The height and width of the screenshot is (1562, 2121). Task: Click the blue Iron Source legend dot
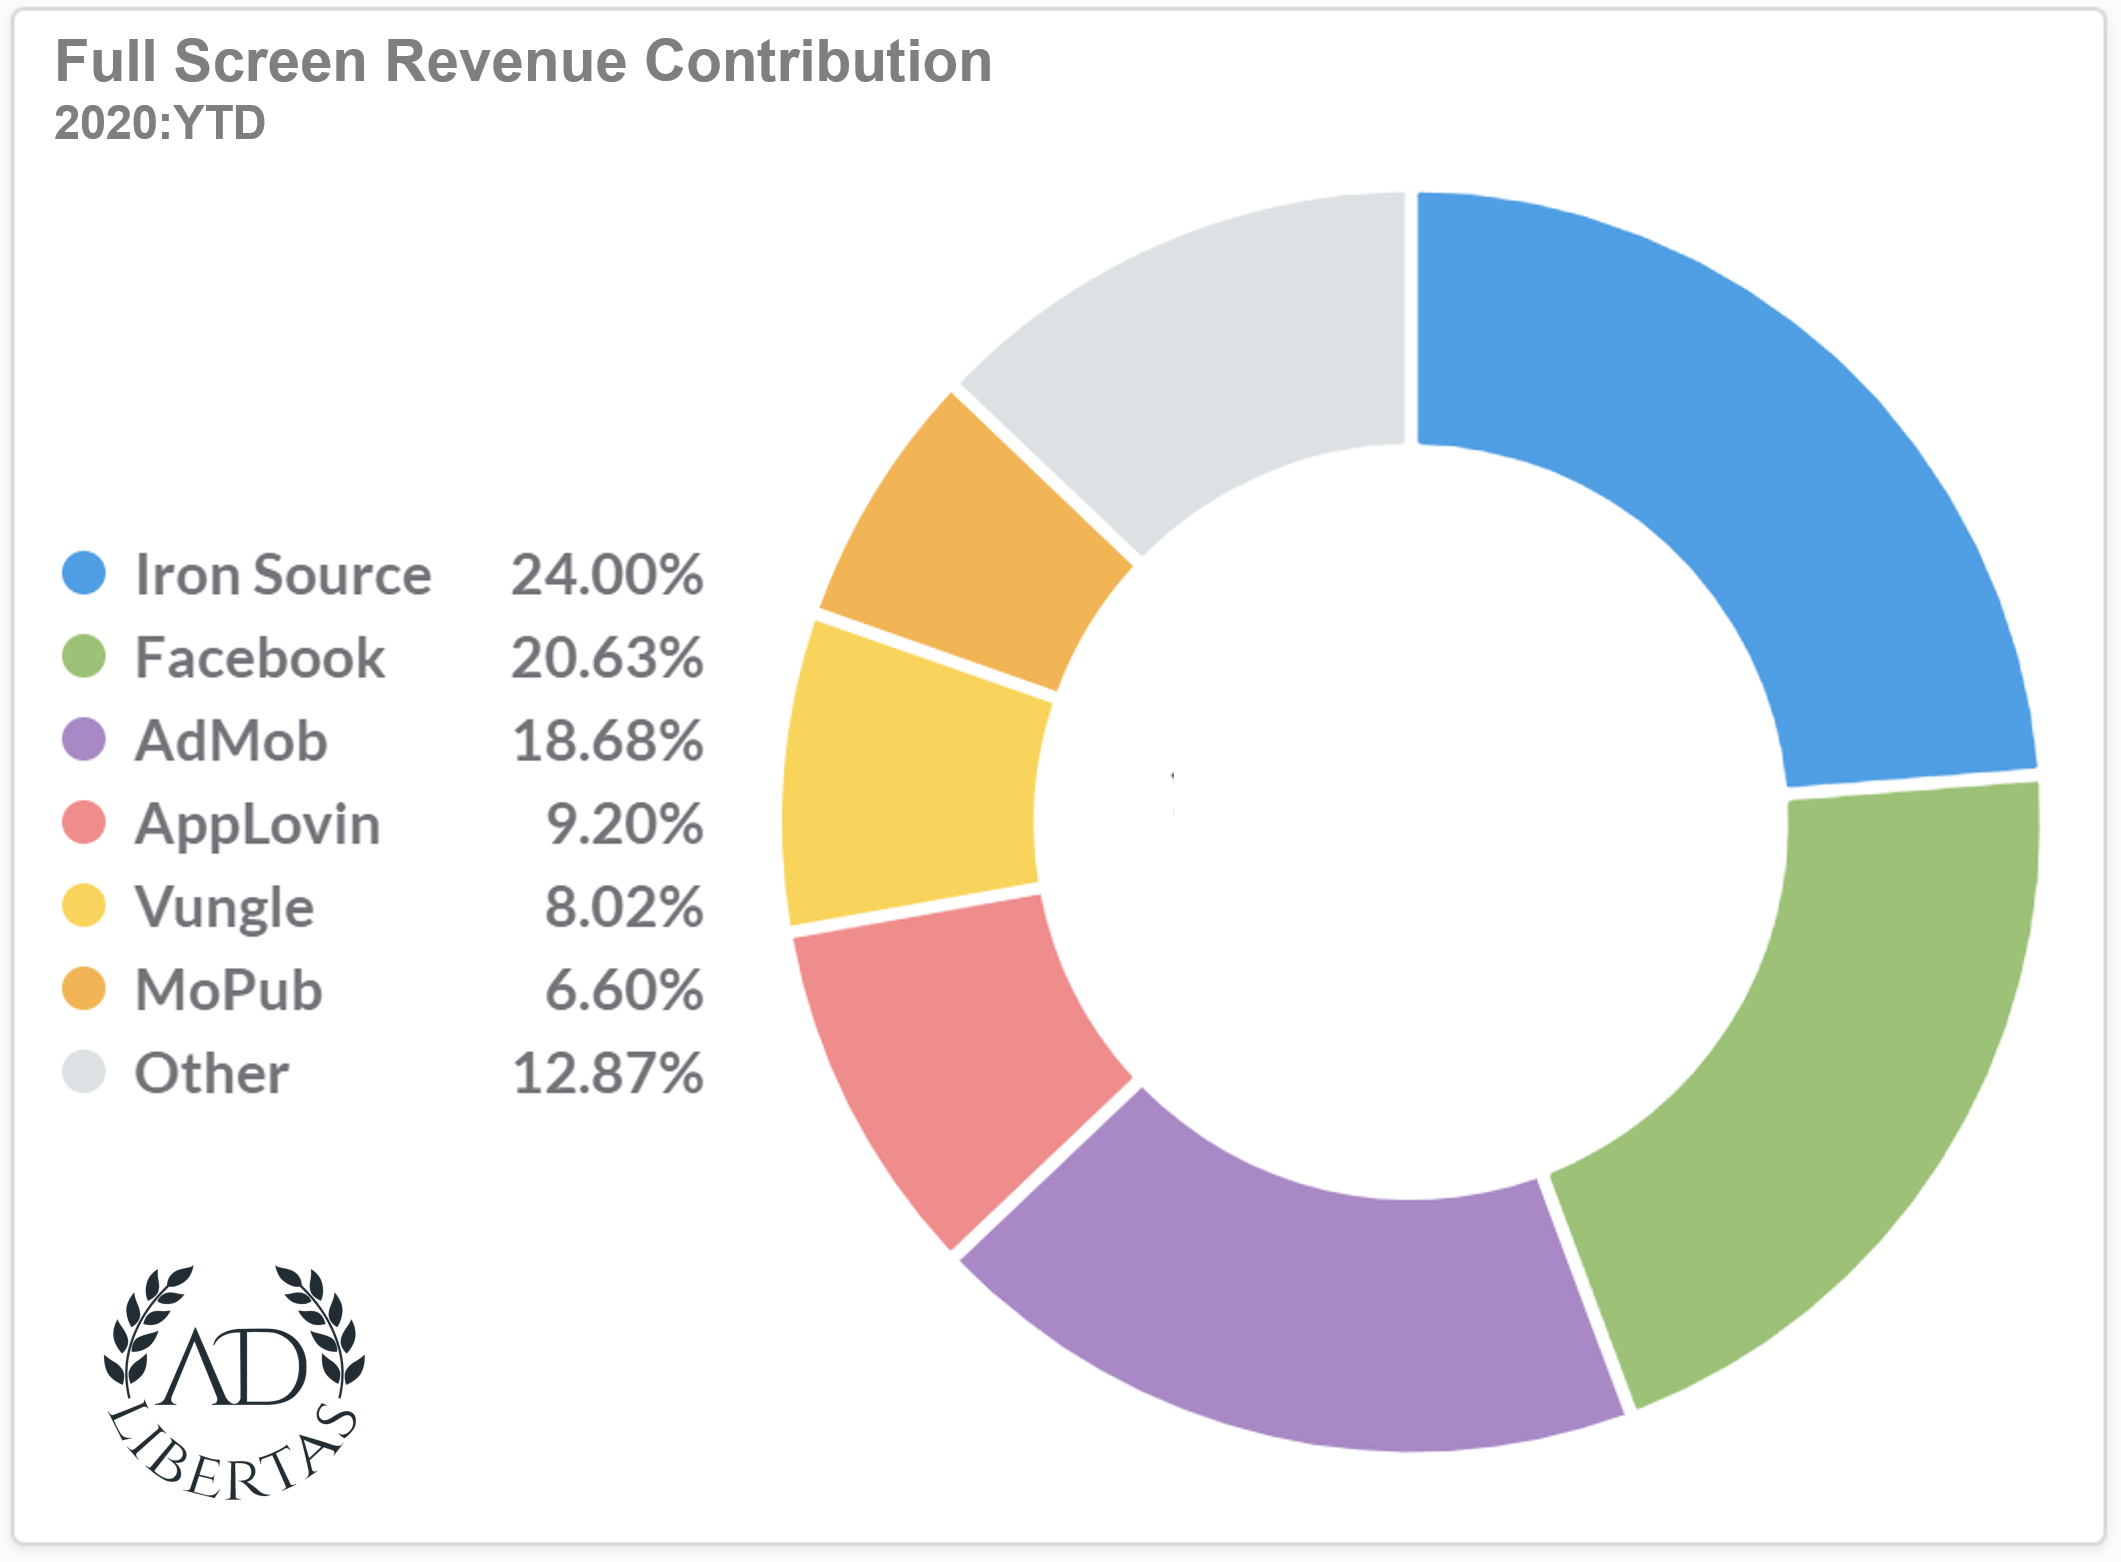(84, 573)
